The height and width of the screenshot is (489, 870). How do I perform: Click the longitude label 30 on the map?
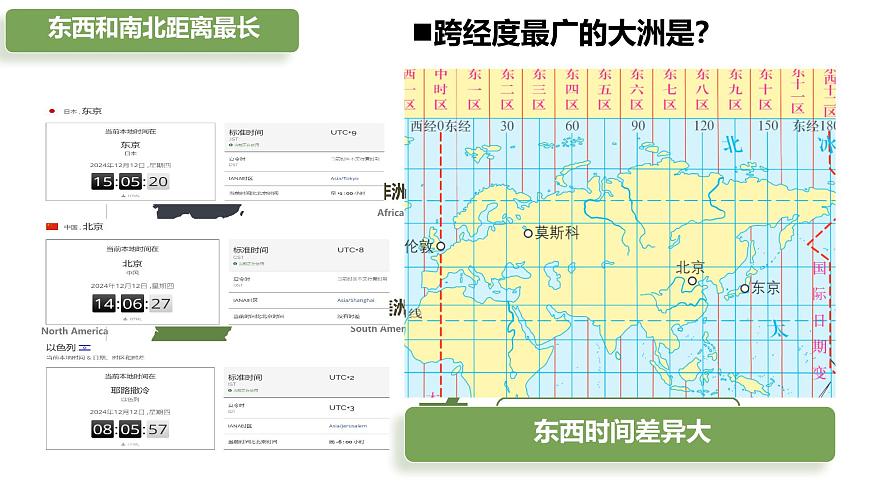click(x=507, y=127)
